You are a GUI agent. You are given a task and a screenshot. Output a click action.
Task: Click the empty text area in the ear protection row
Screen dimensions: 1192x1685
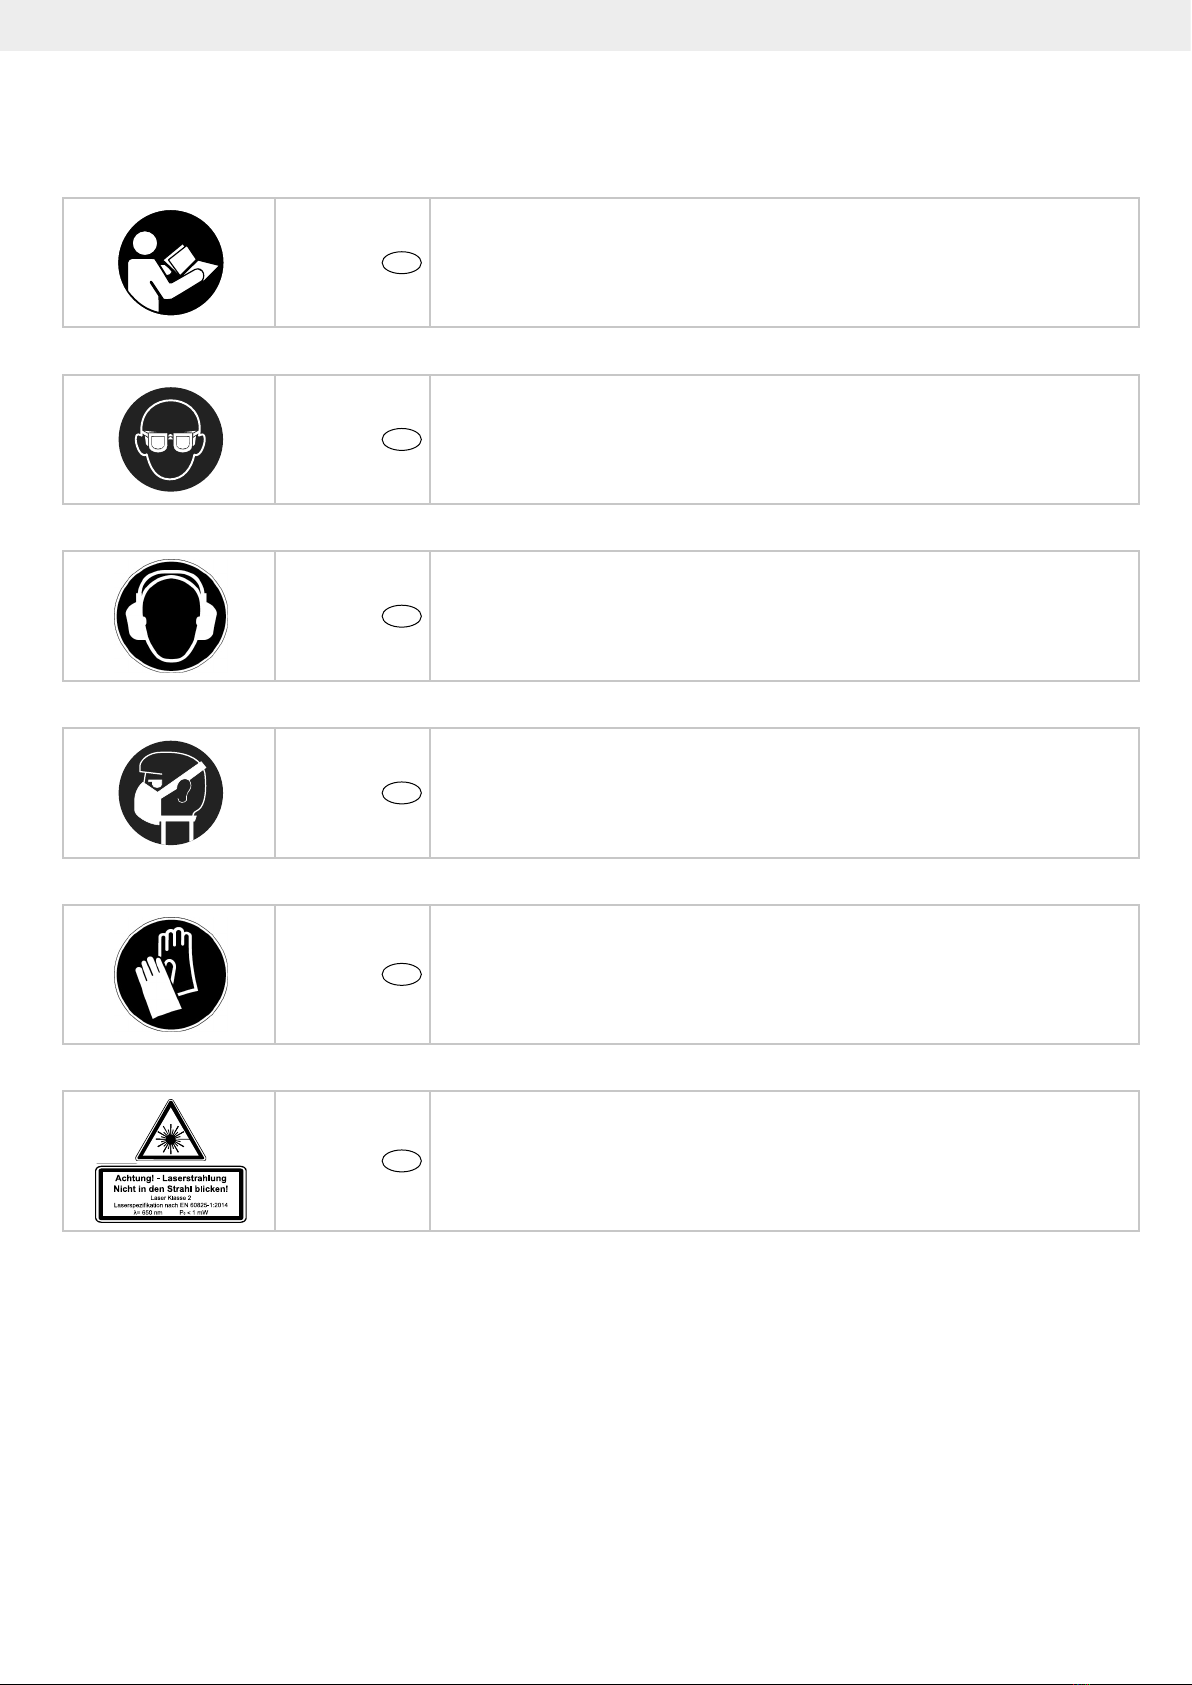point(785,616)
